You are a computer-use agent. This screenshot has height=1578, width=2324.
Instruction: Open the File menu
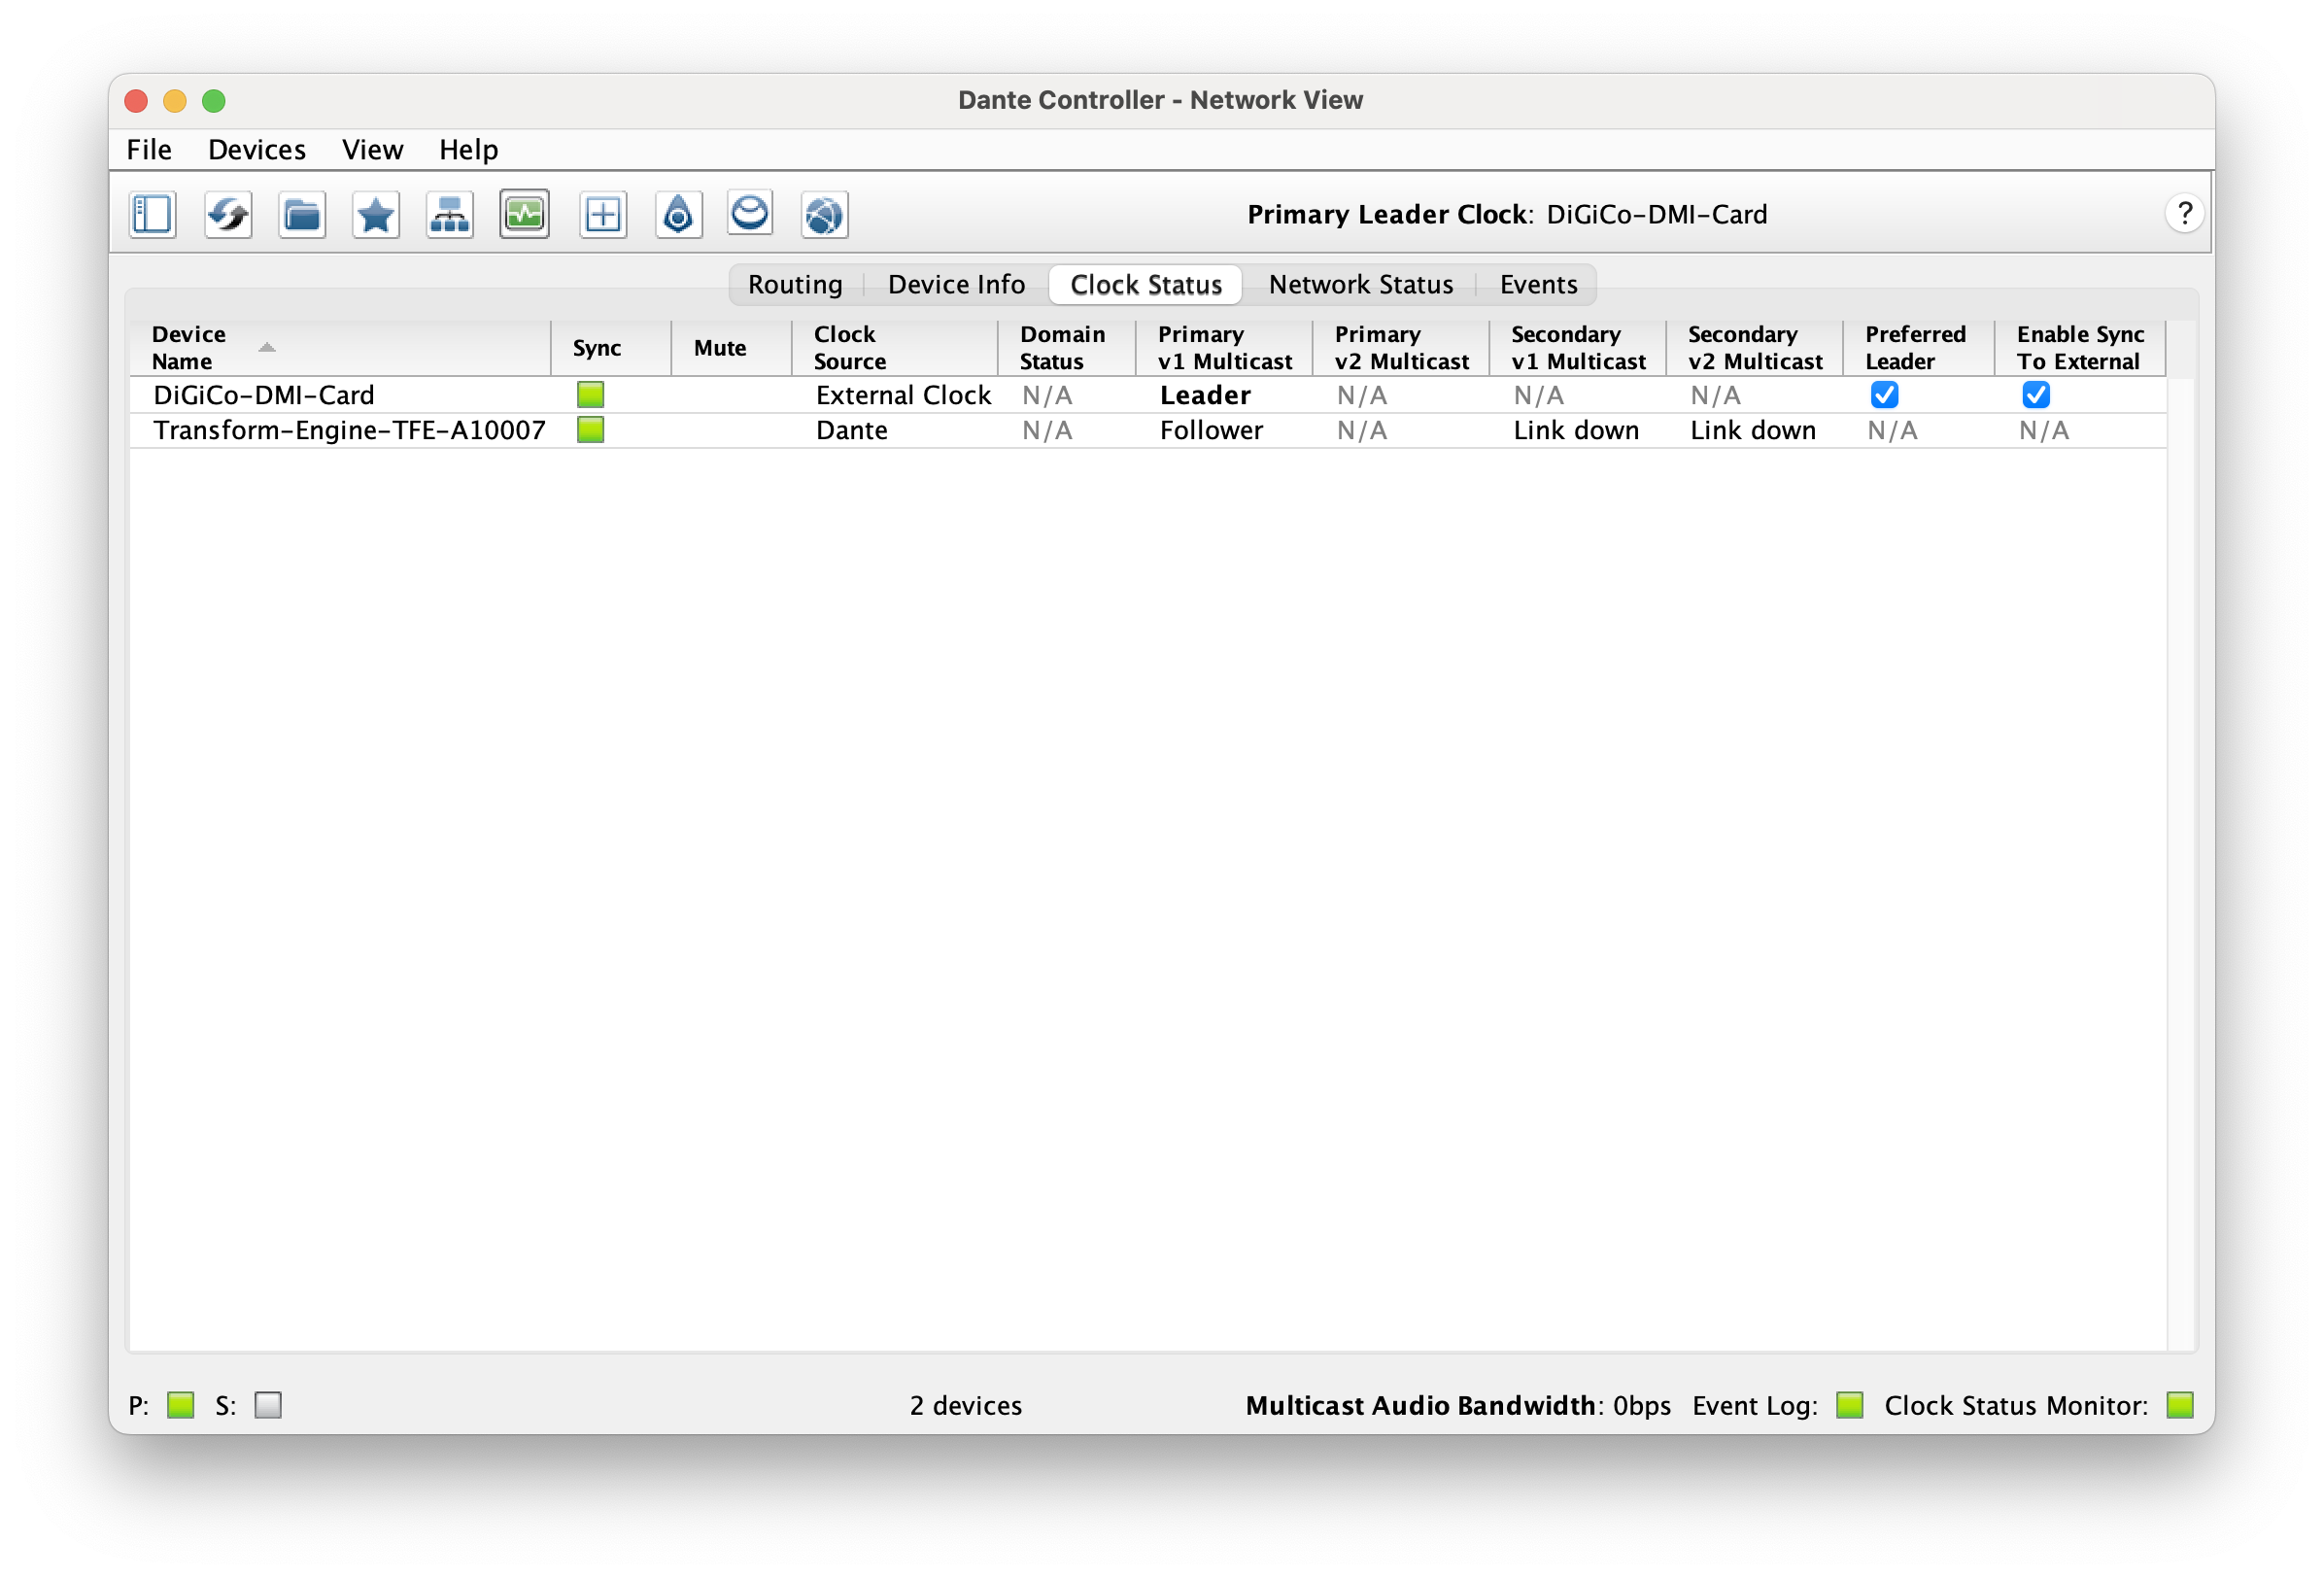149,150
